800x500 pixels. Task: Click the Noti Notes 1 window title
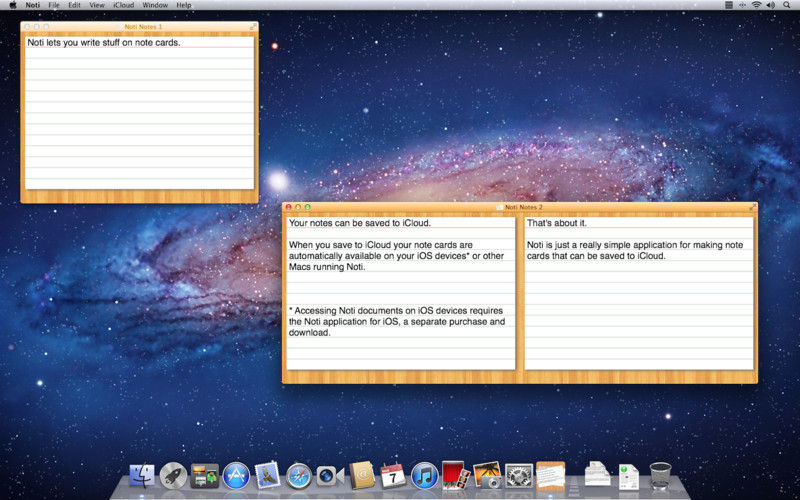(143, 27)
